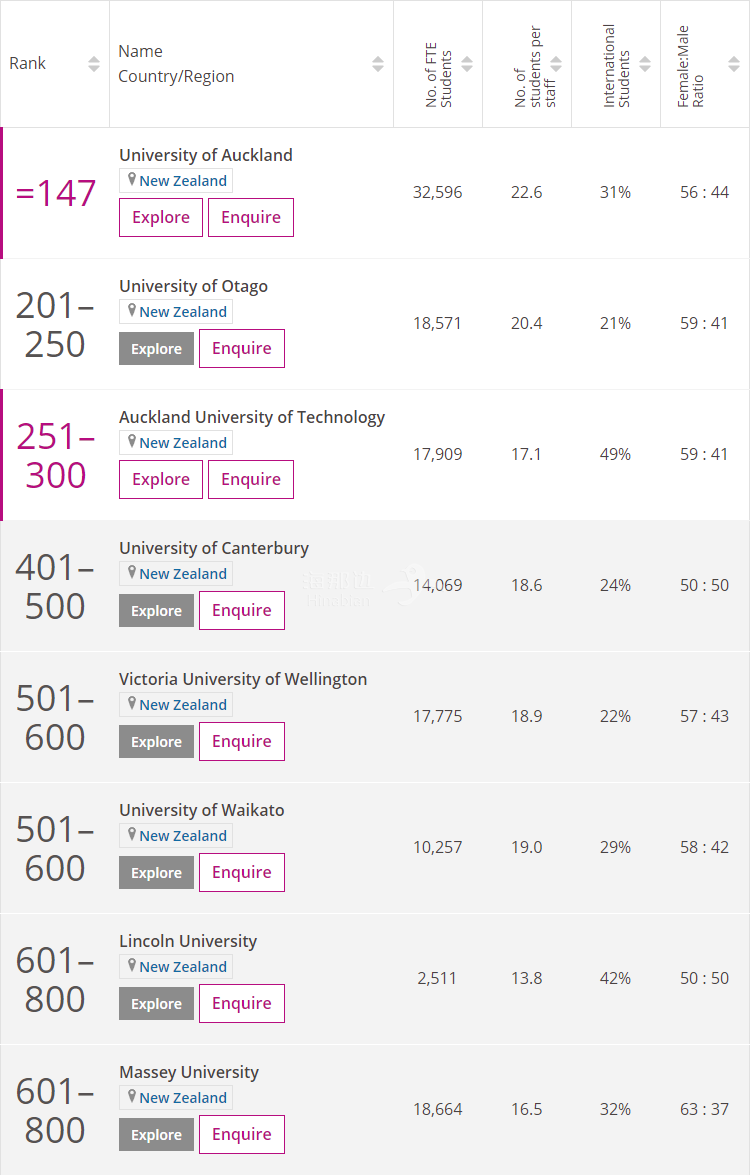Explore Lincoln University

[x=157, y=1004]
